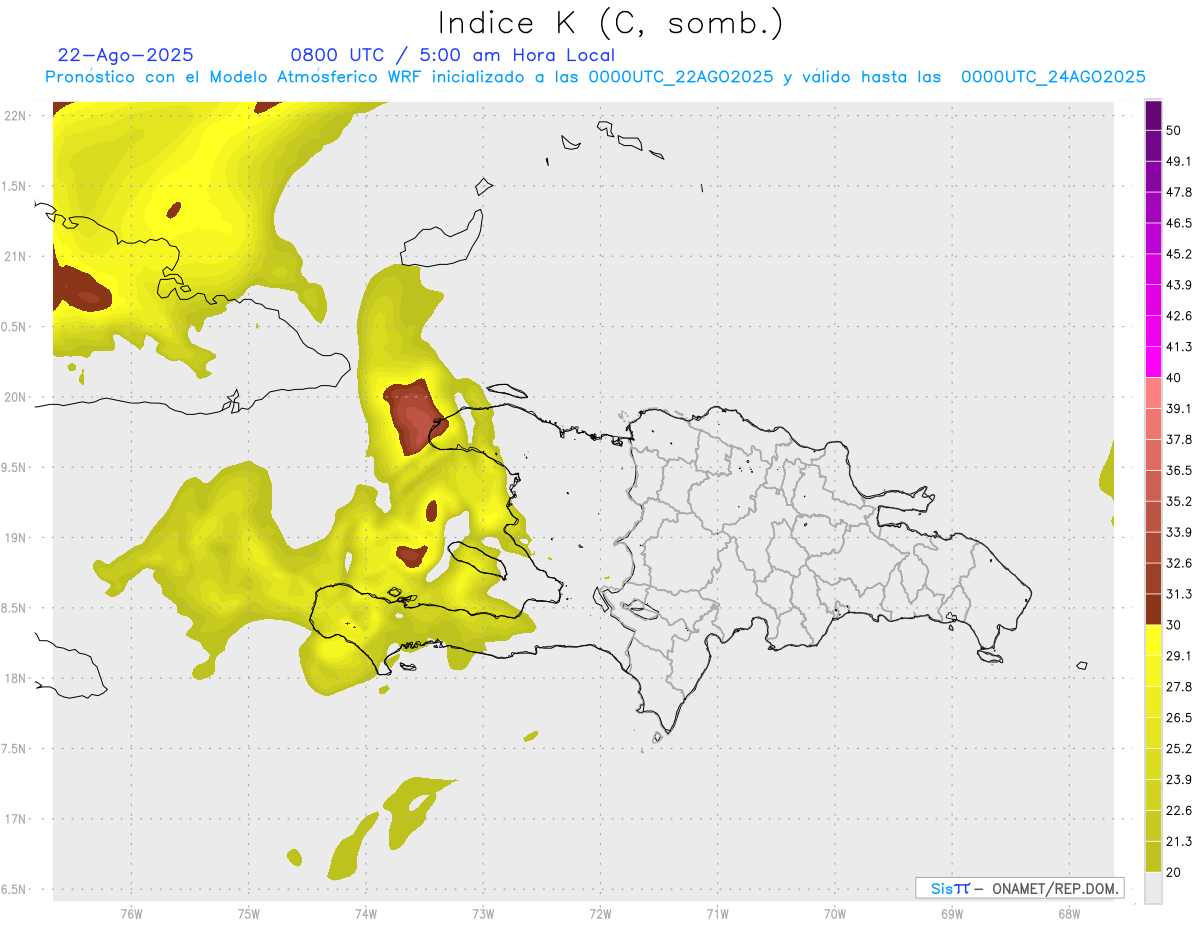Click the '20N' latitude label

tap(14, 397)
